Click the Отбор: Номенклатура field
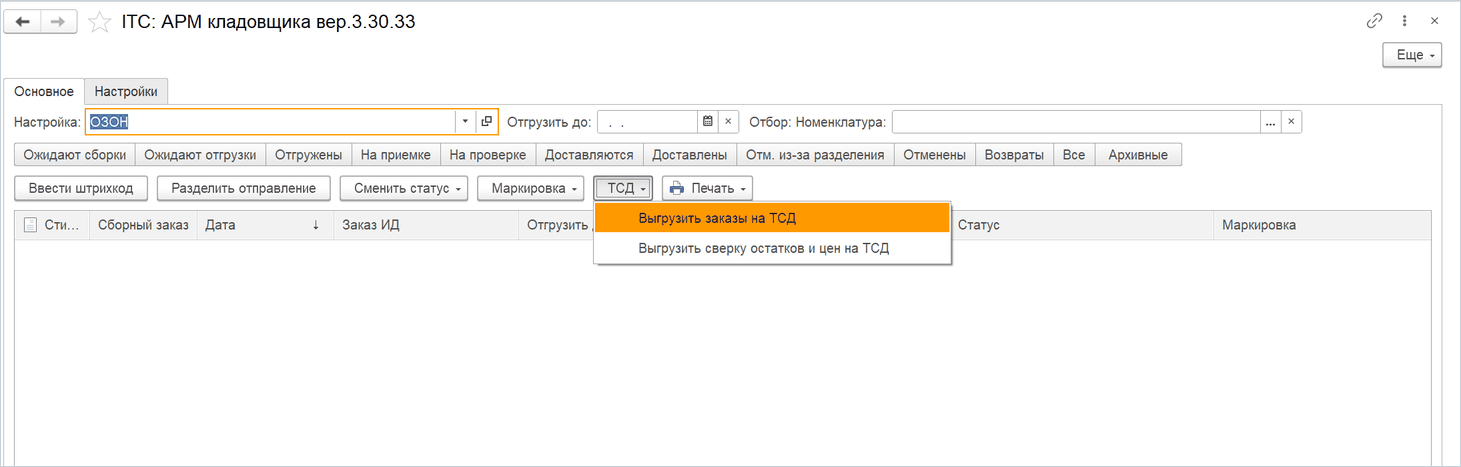The height and width of the screenshot is (467, 1461). (1076, 122)
